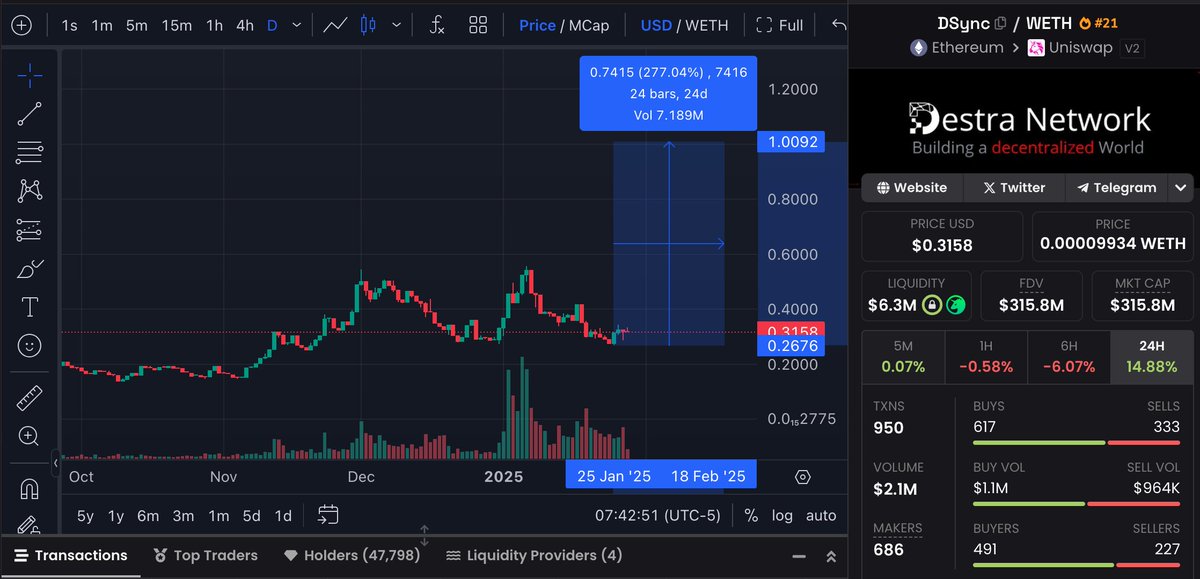Select the crosshair cursor tool

point(30,74)
